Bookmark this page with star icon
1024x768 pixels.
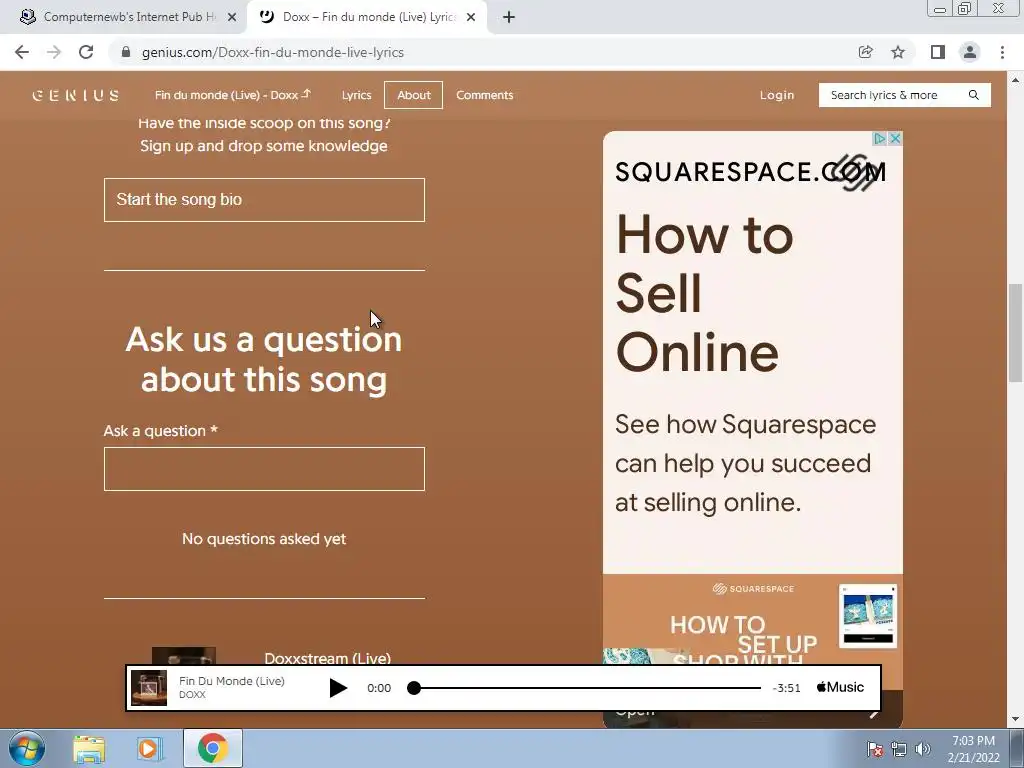click(898, 52)
